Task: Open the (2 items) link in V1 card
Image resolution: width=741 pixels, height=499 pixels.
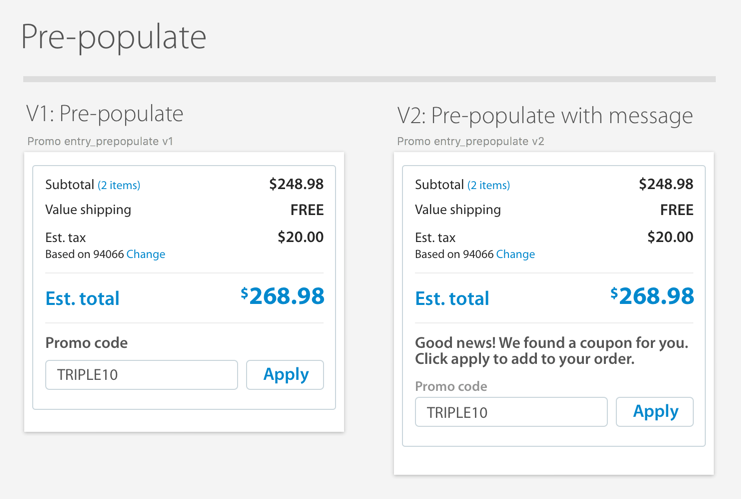Action: [x=119, y=185]
